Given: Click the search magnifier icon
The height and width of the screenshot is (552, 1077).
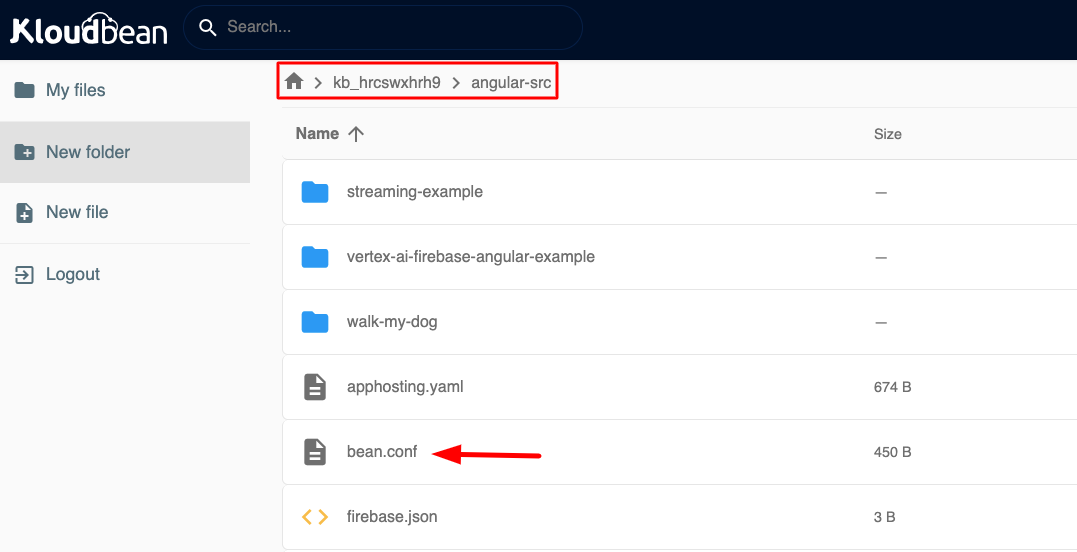Looking at the screenshot, I should [207, 27].
